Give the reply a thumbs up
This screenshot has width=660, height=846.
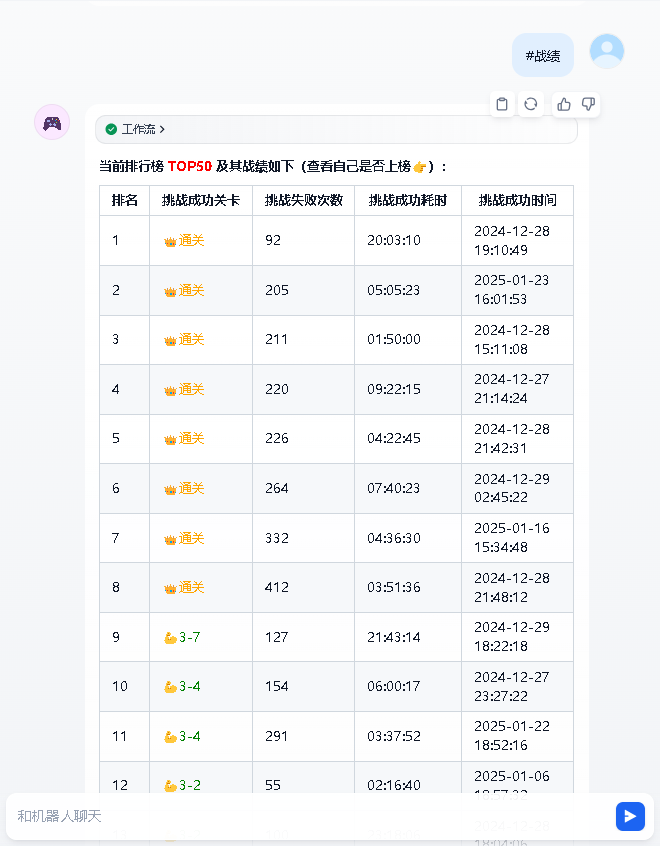point(564,104)
